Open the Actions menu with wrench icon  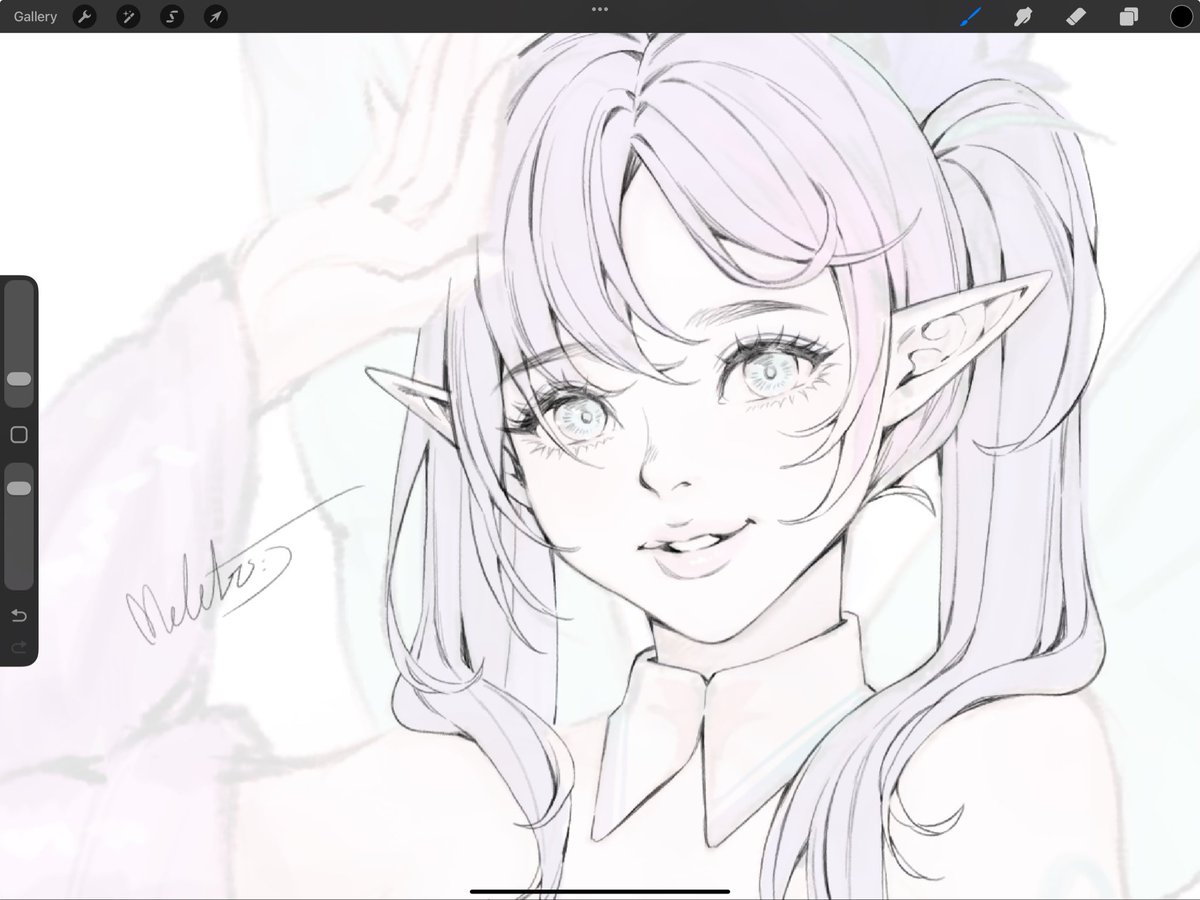point(85,16)
